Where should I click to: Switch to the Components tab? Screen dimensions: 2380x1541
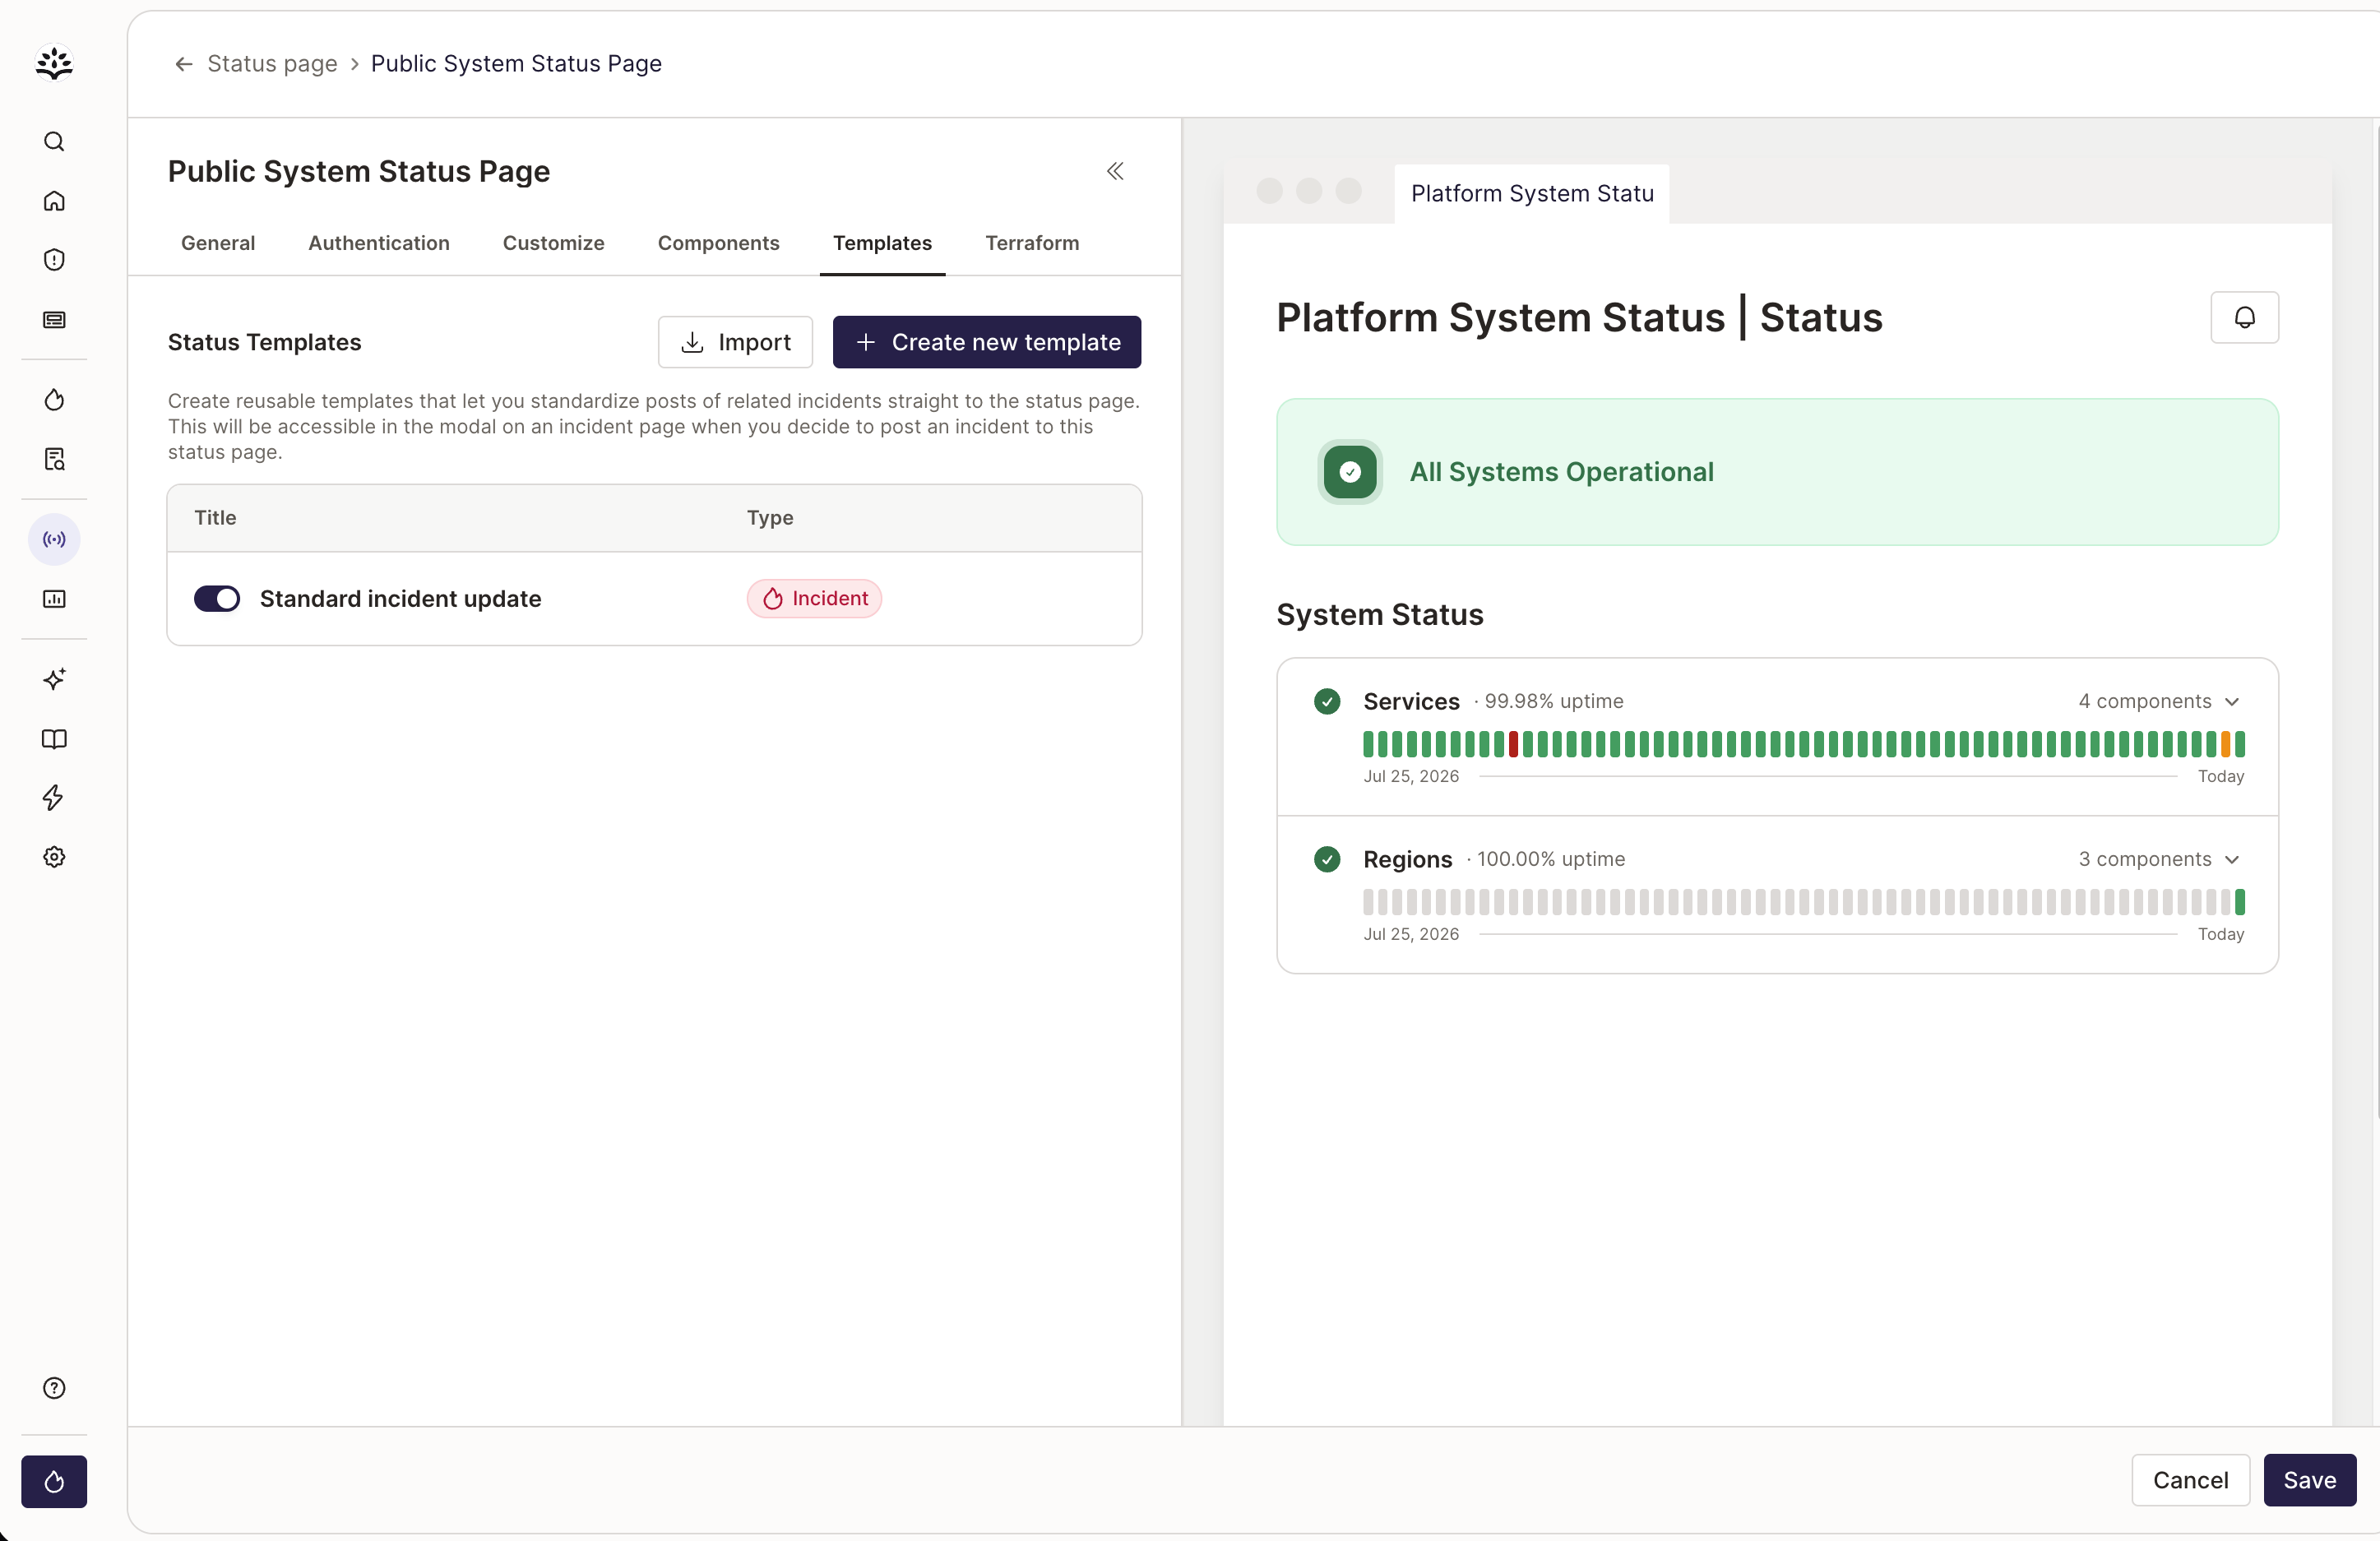click(718, 243)
